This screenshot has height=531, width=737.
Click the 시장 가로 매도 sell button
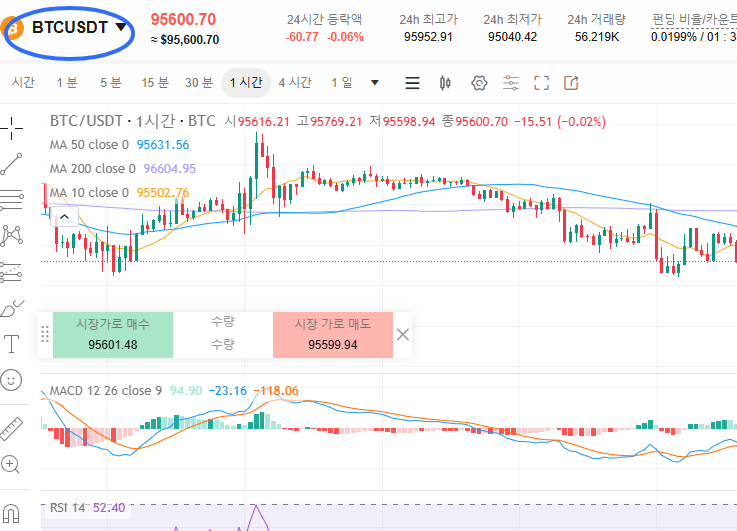pyautogui.click(x=333, y=335)
